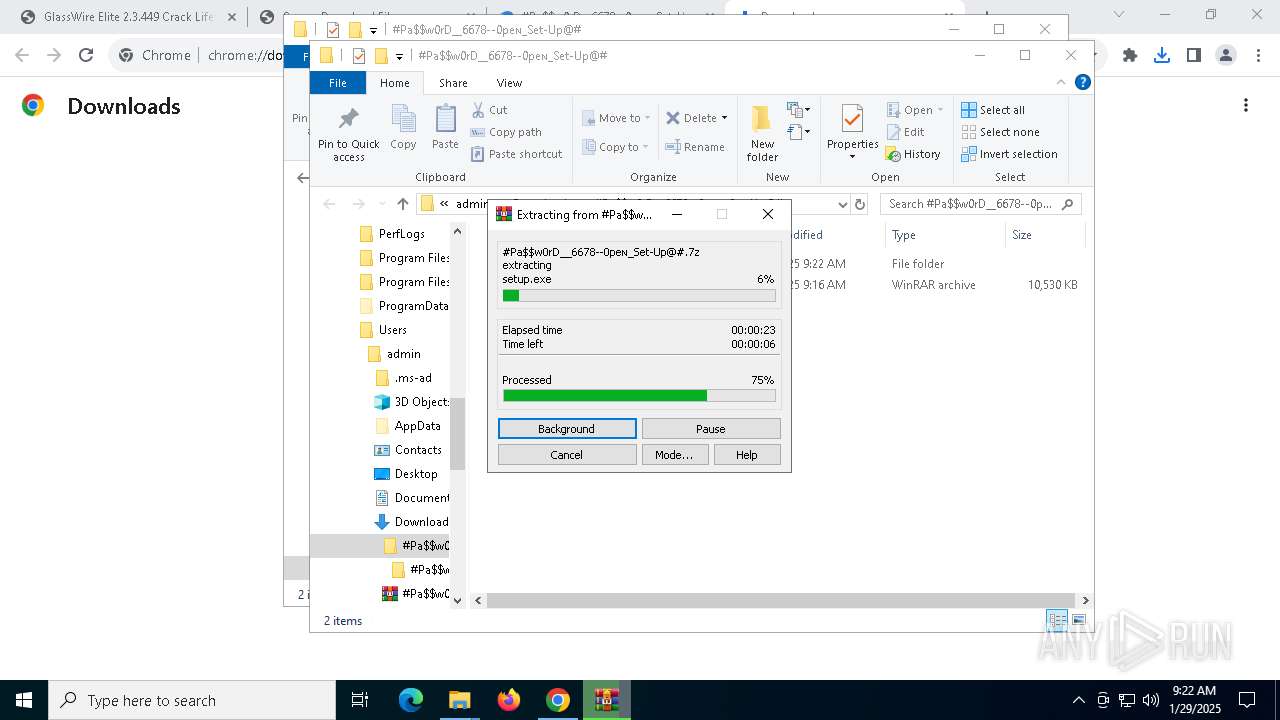Viewport: 1280px width, 720px height.
Task: Switch to details view in status bar
Action: point(1056,620)
